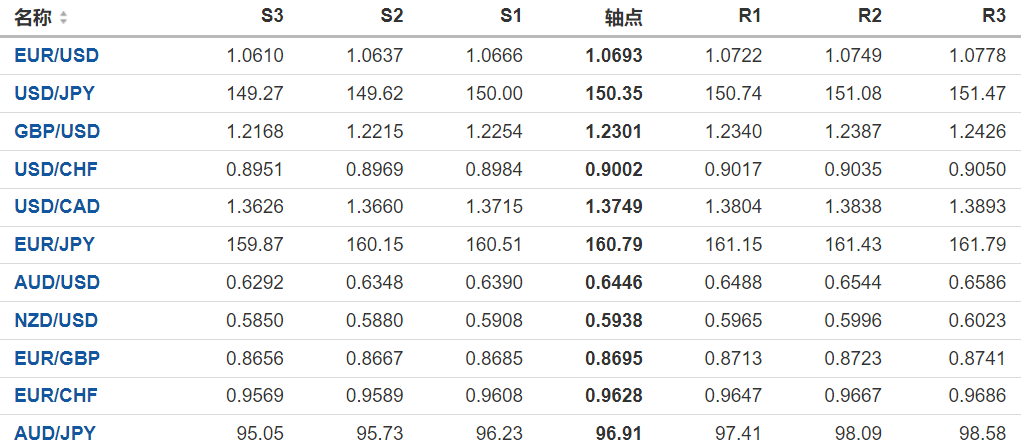Click the USD/JPY R1 value 150.74
Image resolution: width=1021 pixels, height=448 pixels.
734,94
